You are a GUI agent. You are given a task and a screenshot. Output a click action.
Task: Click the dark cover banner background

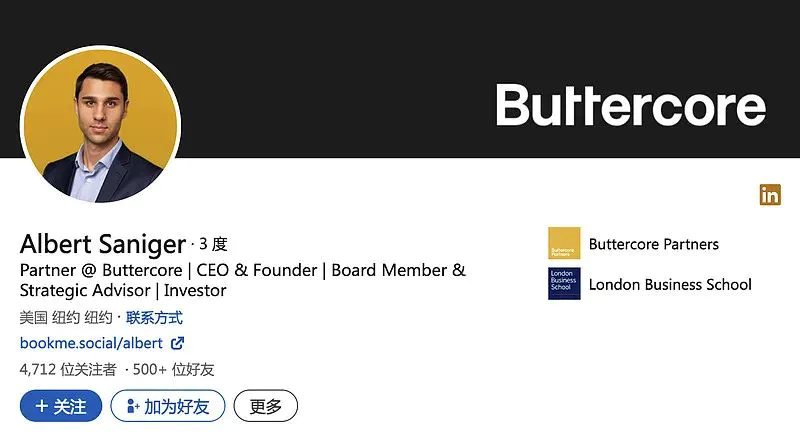[x=350, y=60]
